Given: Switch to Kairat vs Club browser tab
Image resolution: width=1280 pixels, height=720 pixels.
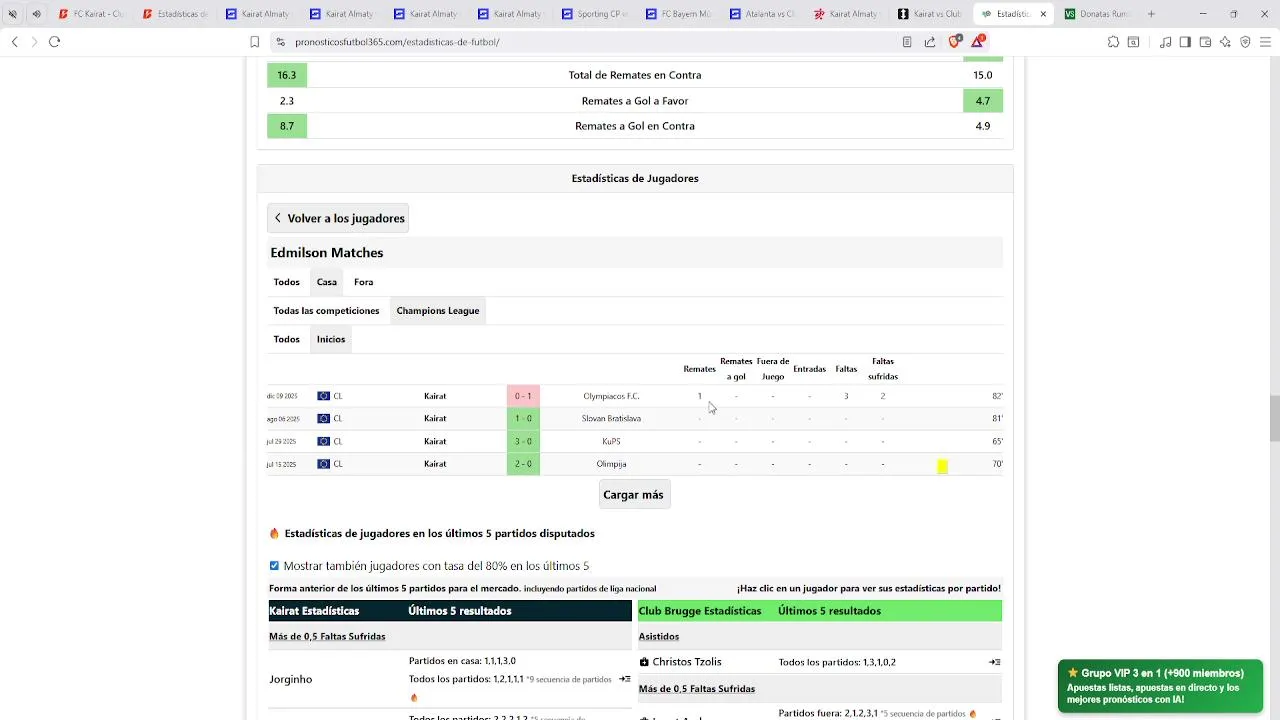Looking at the screenshot, I should pyautogui.click(x=930, y=14).
